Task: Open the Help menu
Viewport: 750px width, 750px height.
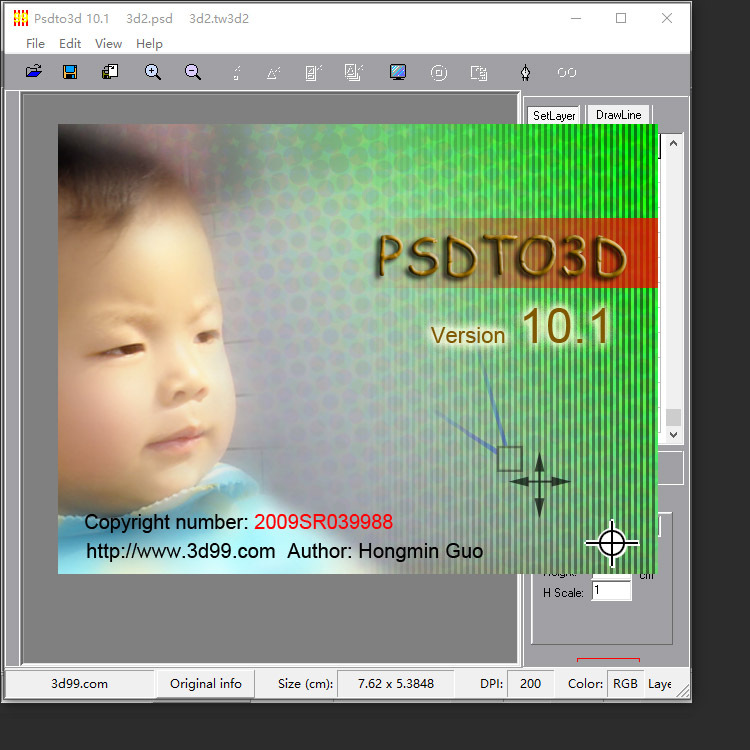Action: coord(149,44)
